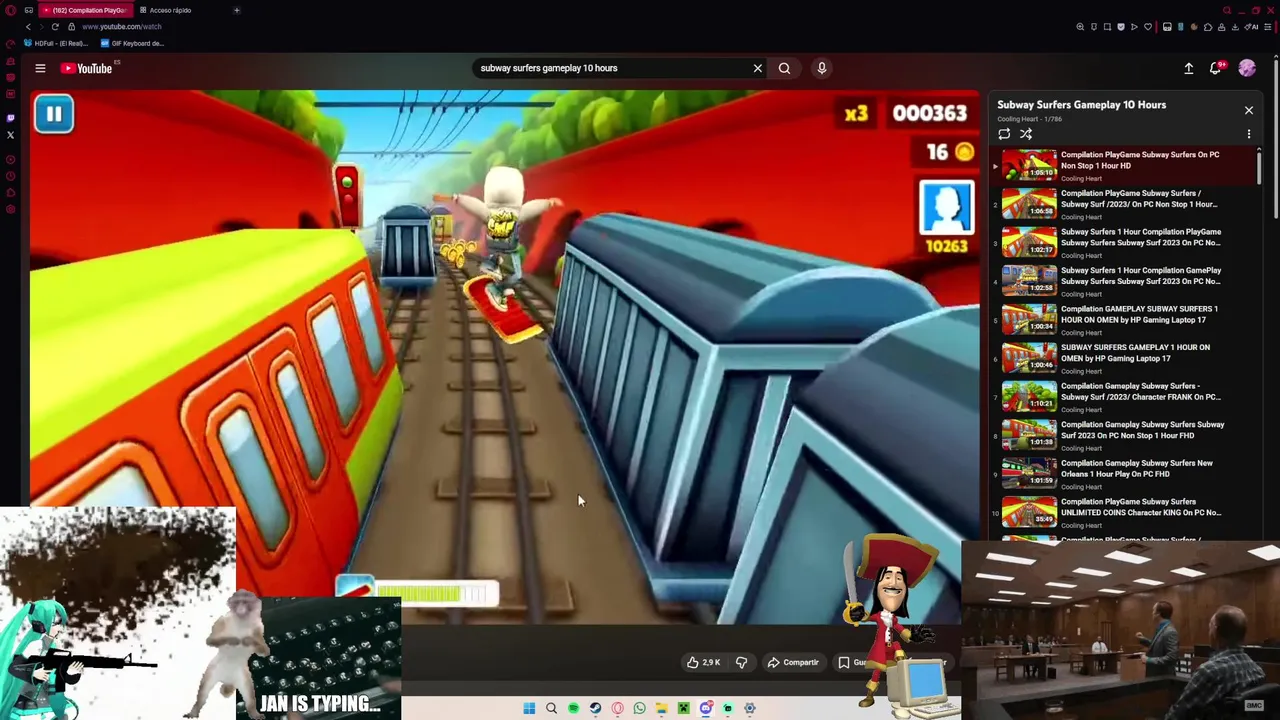Image resolution: width=1280 pixels, height=720 pixels.
Task: Play 'Character FRANK On PC' playlist video
Action: 1124,397
